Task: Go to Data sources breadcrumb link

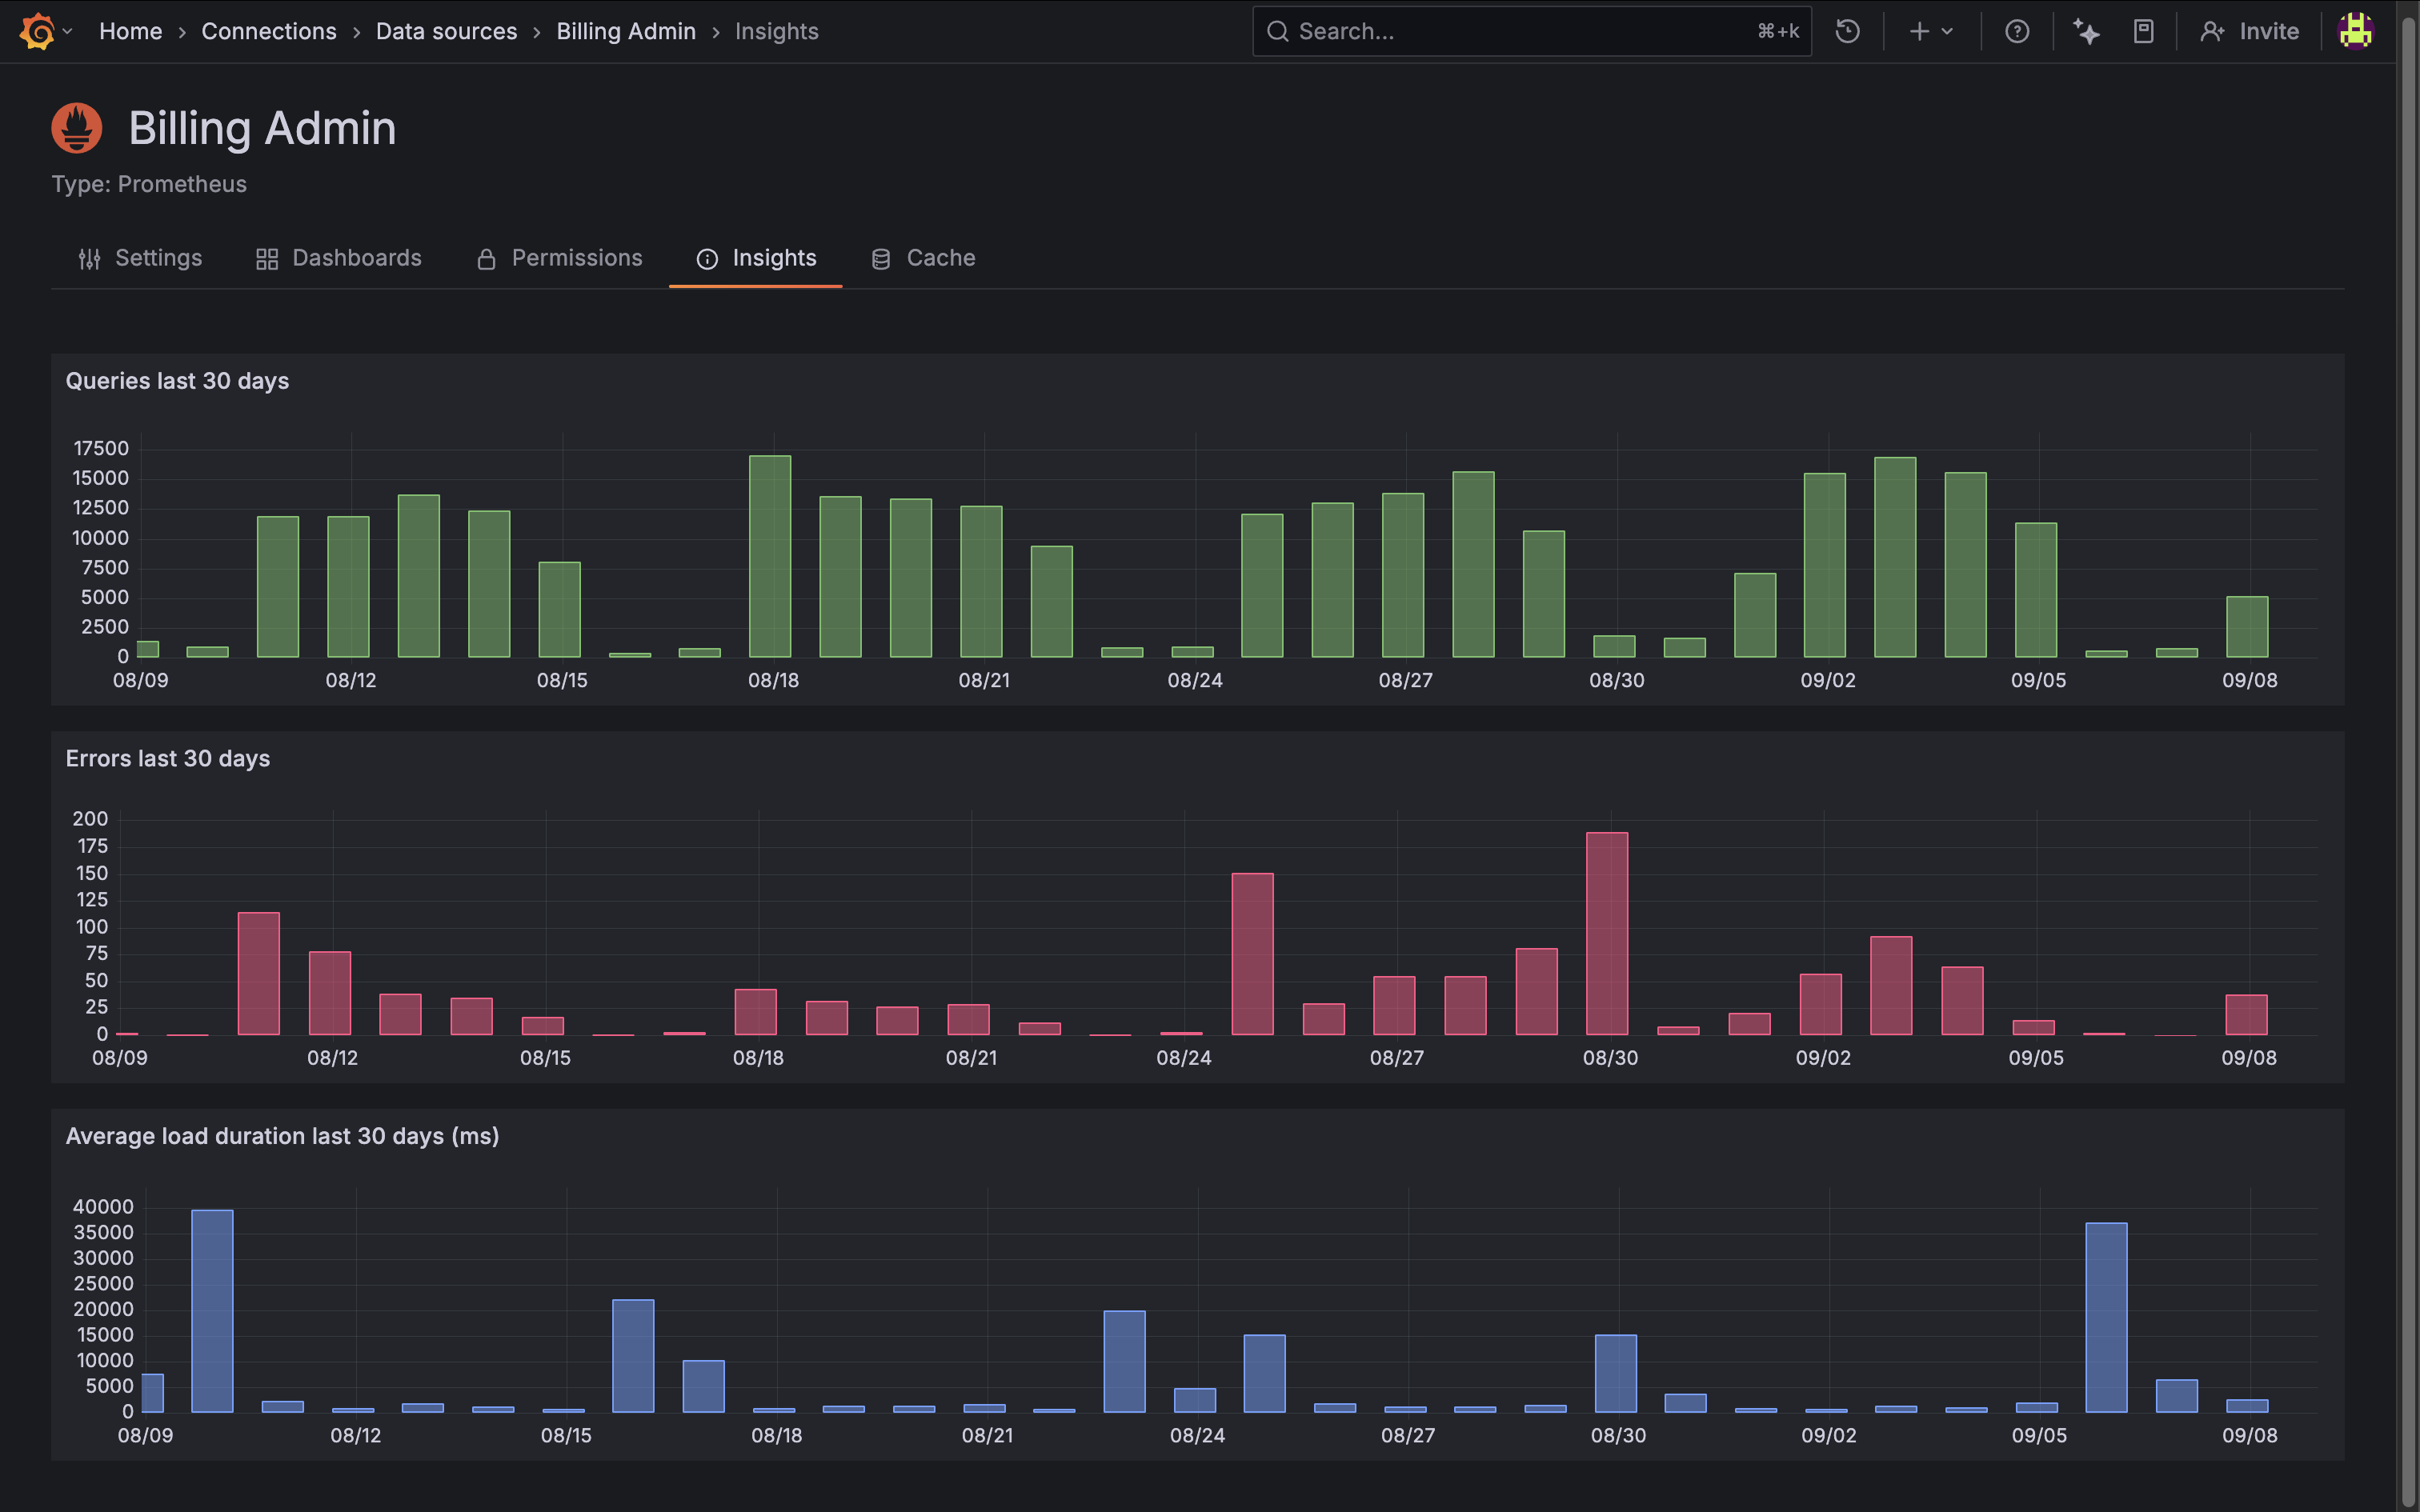Action: coord(446,31)
